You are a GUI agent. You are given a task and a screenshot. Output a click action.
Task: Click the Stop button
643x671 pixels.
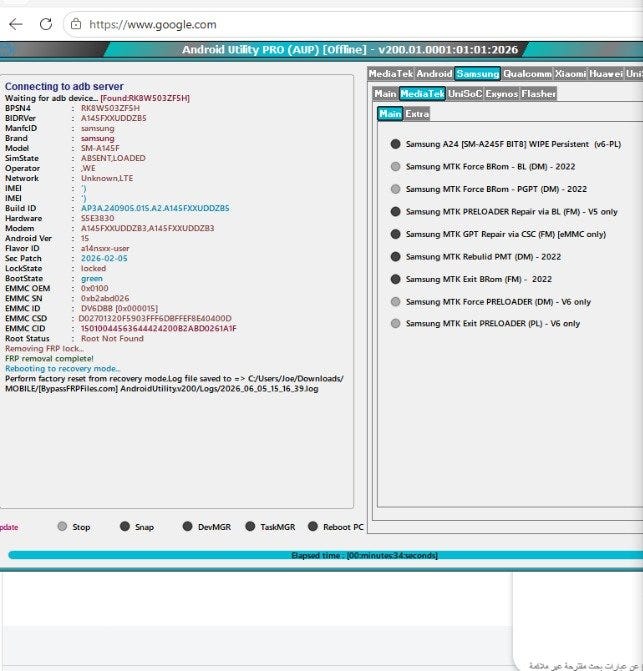74,527
